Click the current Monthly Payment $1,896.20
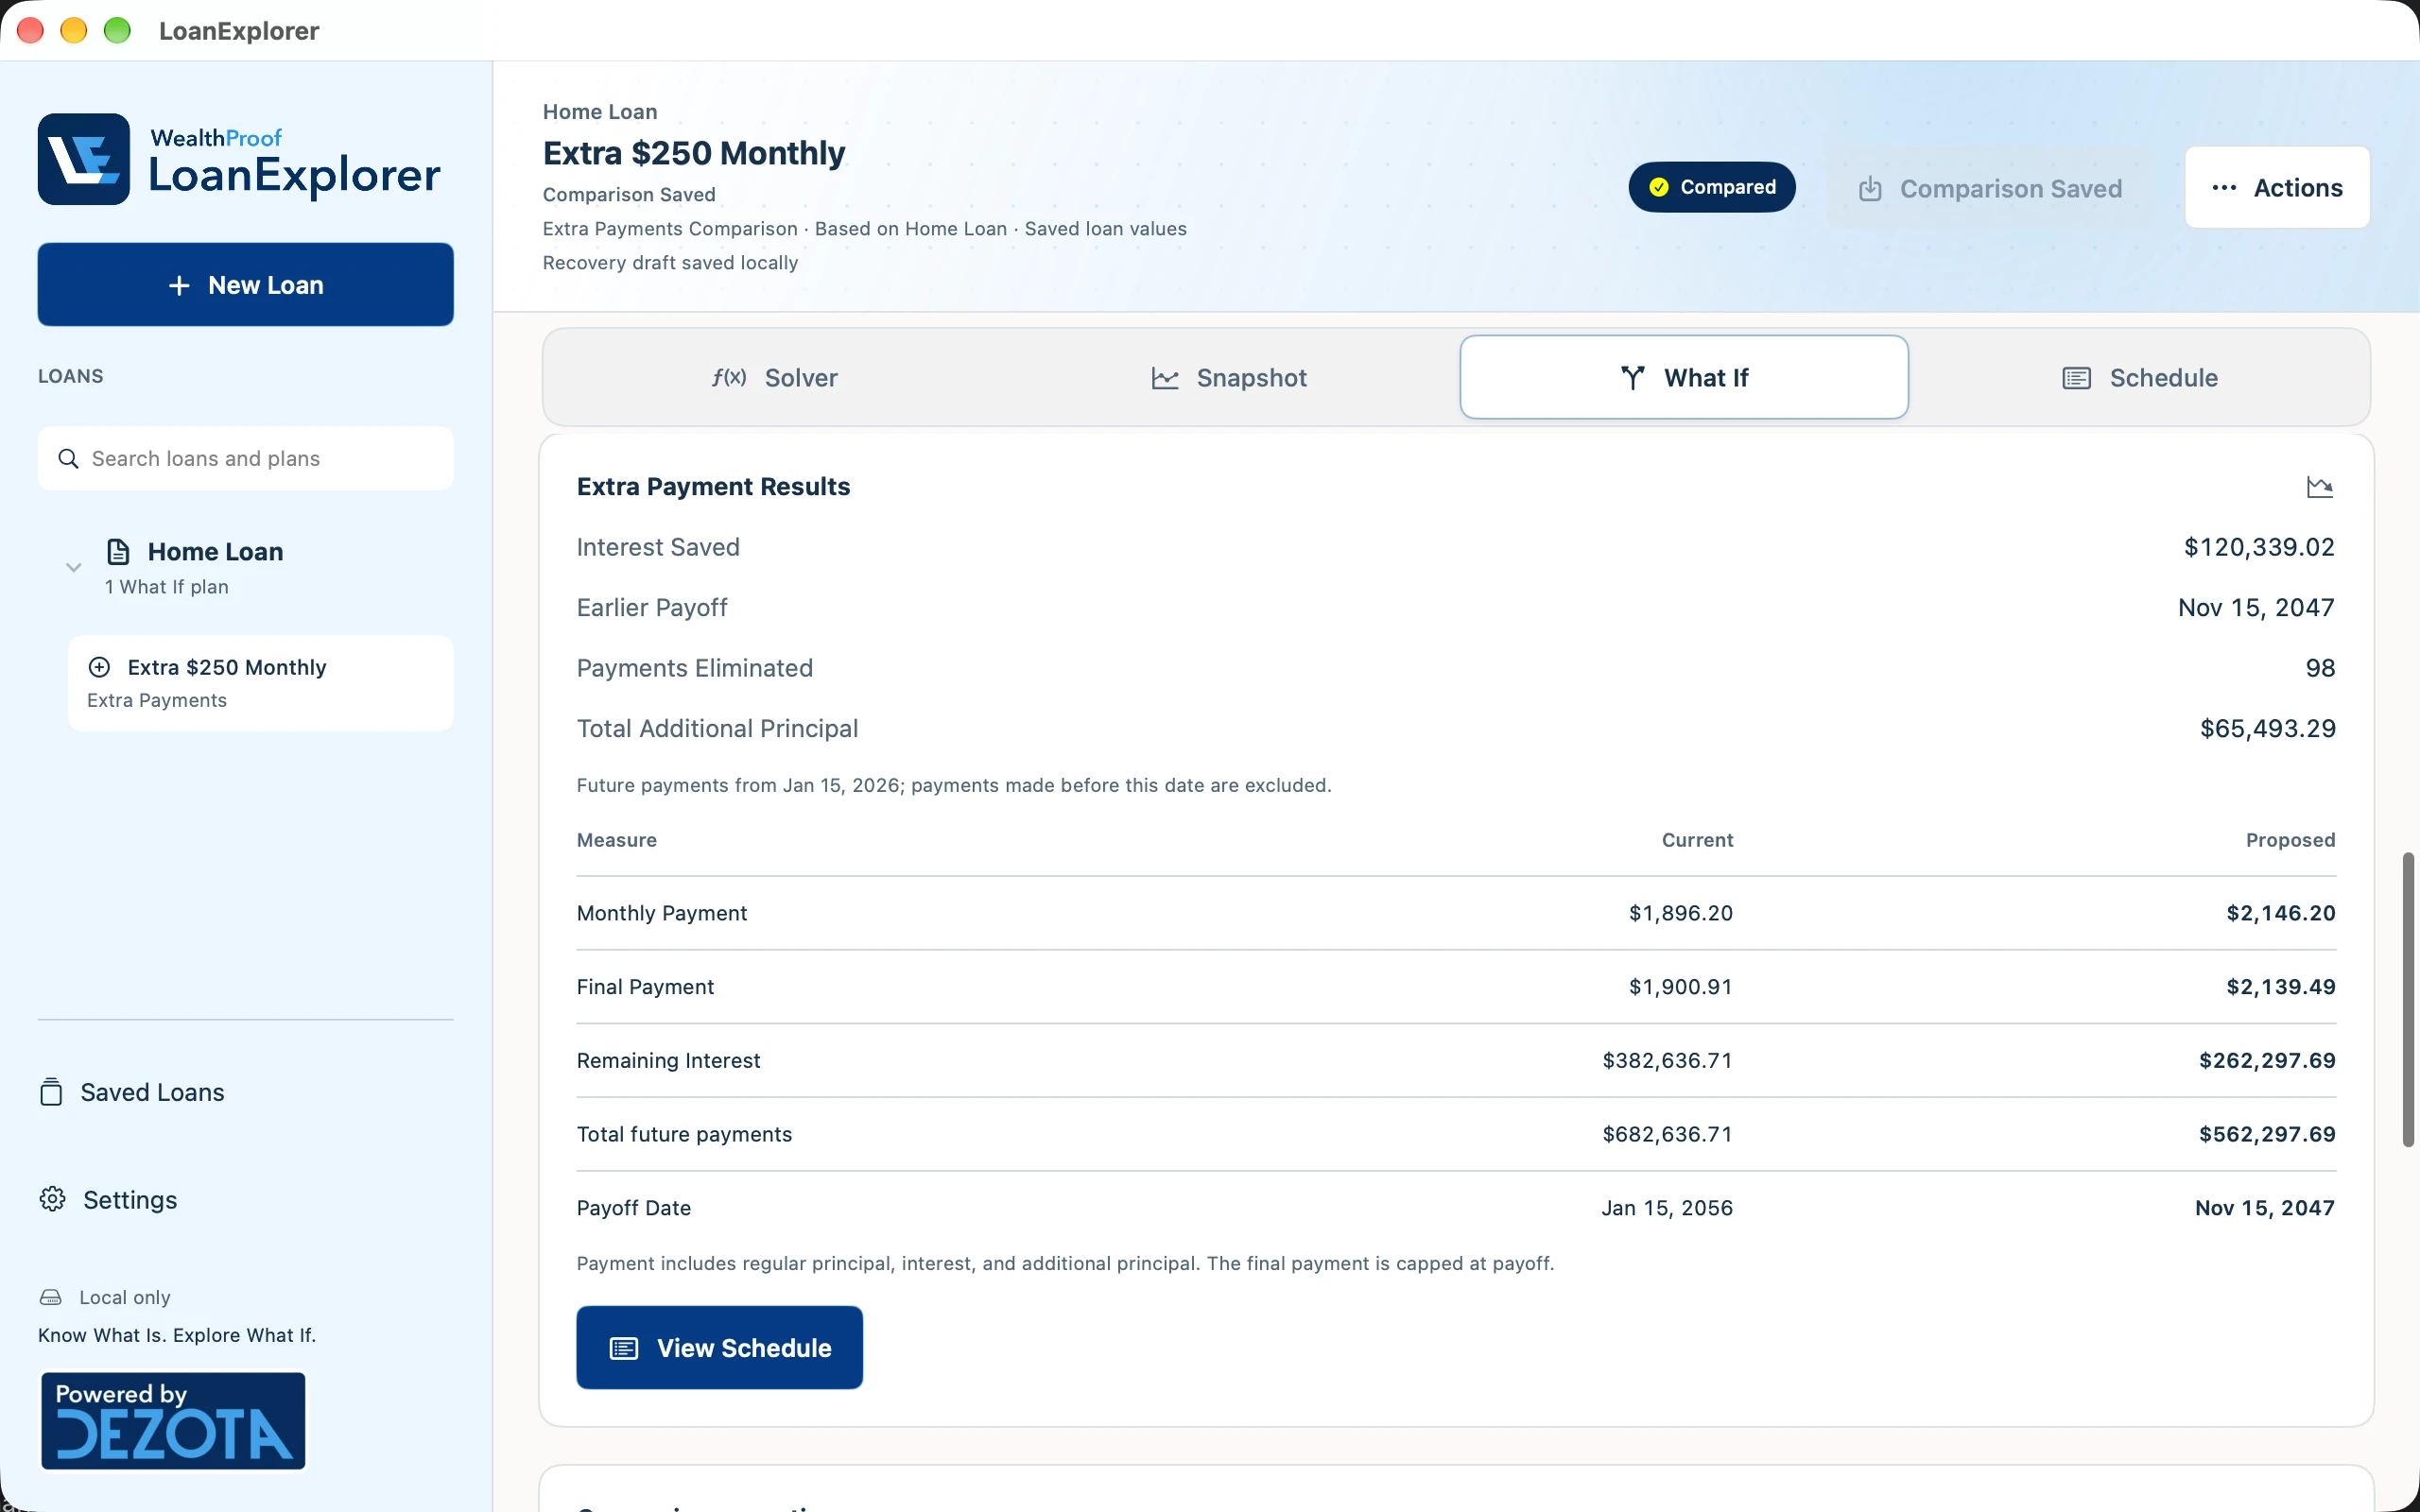 point(1681,913)
